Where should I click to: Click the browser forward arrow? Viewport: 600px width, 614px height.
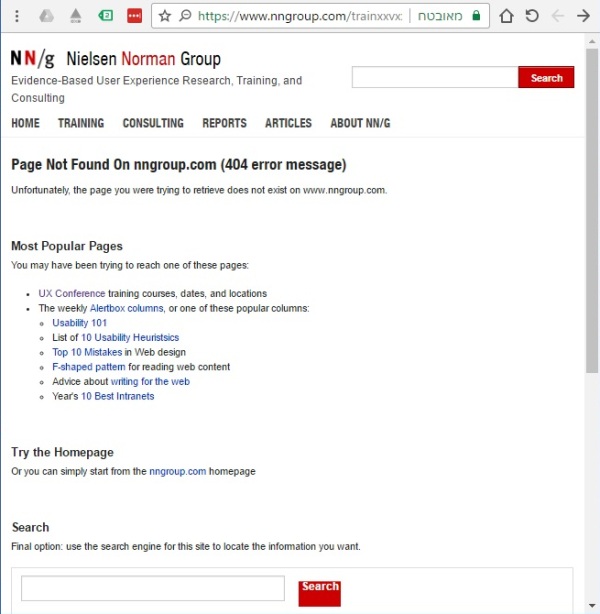[584, 16]
